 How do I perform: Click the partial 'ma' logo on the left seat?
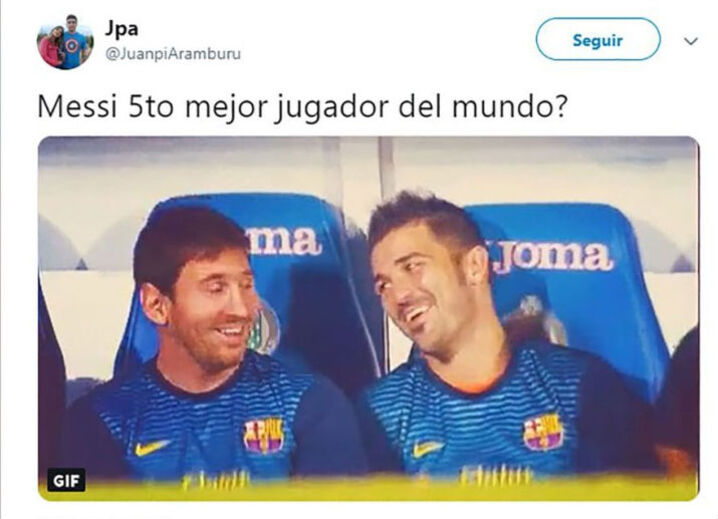[285, 241]
